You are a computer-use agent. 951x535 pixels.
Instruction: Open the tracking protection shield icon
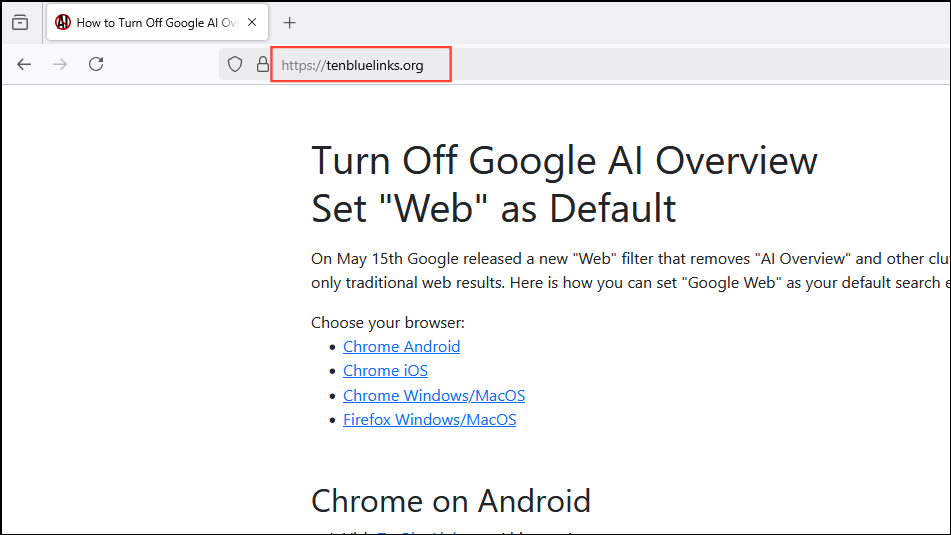(235, 64)
